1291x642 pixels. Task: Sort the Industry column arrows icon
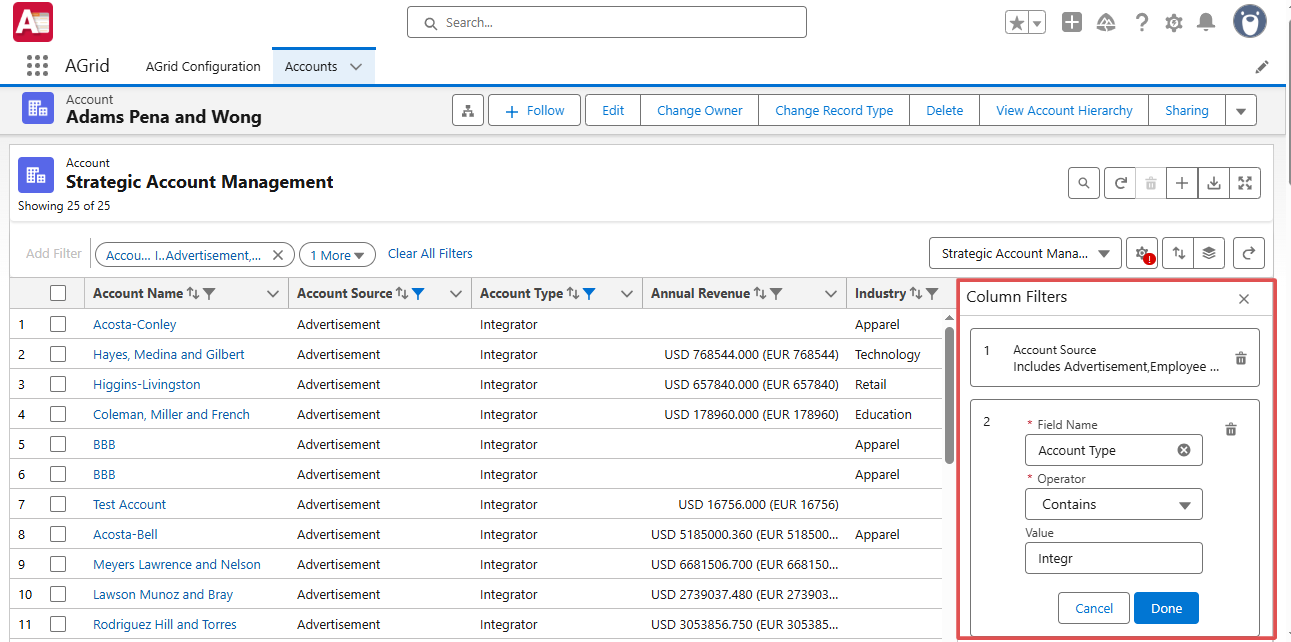coord(915,294)
